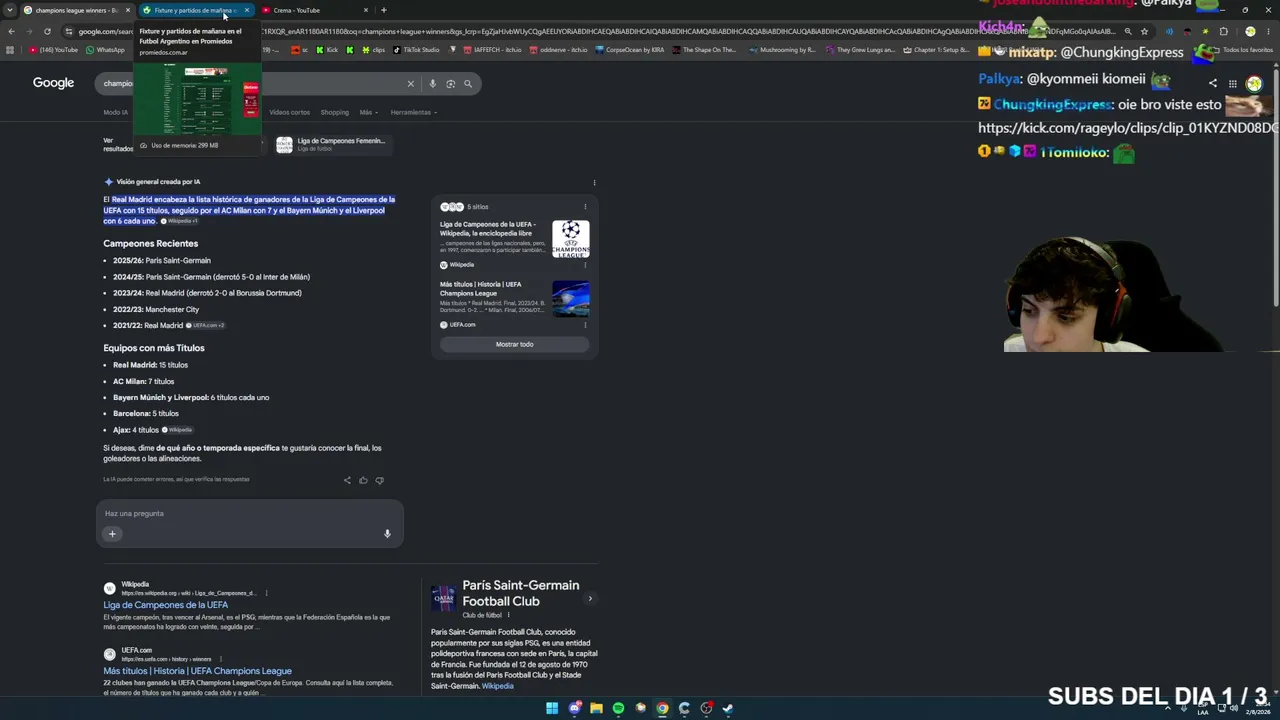
Task: Bookmark this page with star icon
Action: 1144,31
